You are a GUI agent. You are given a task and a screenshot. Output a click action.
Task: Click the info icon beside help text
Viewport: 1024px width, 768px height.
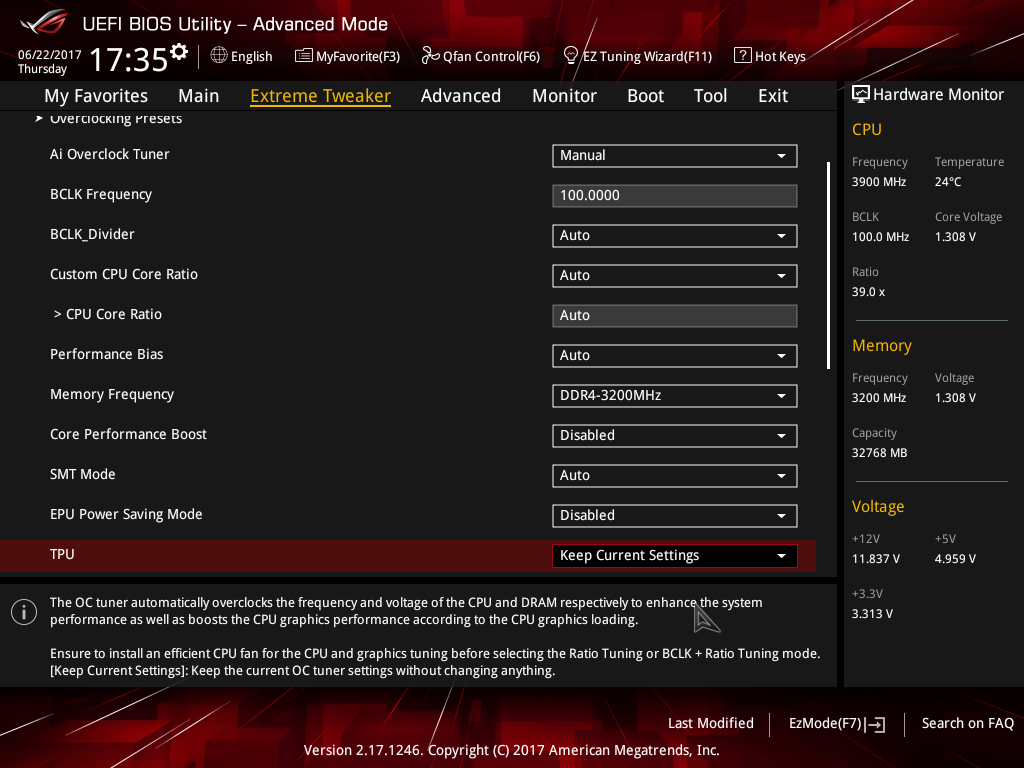pos(24,612)
